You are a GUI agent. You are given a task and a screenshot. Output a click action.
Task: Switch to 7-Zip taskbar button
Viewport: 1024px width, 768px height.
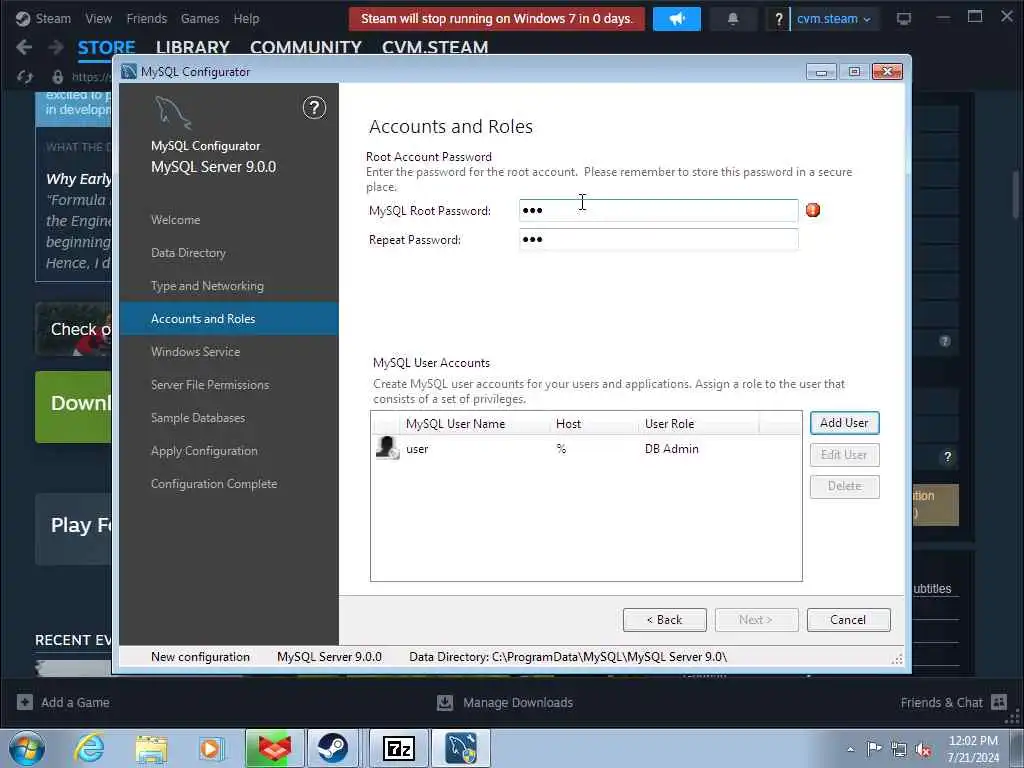[x=399, y=748]
